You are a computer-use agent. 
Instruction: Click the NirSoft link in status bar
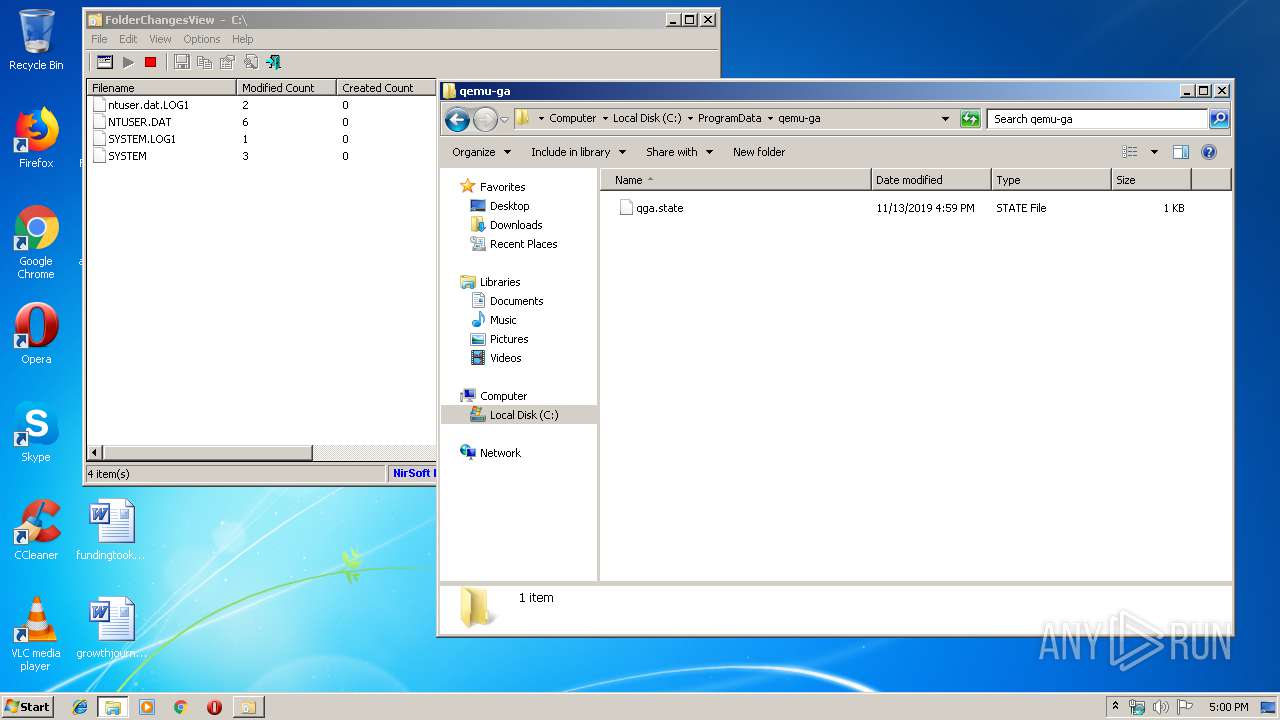[x=414, y=473]
